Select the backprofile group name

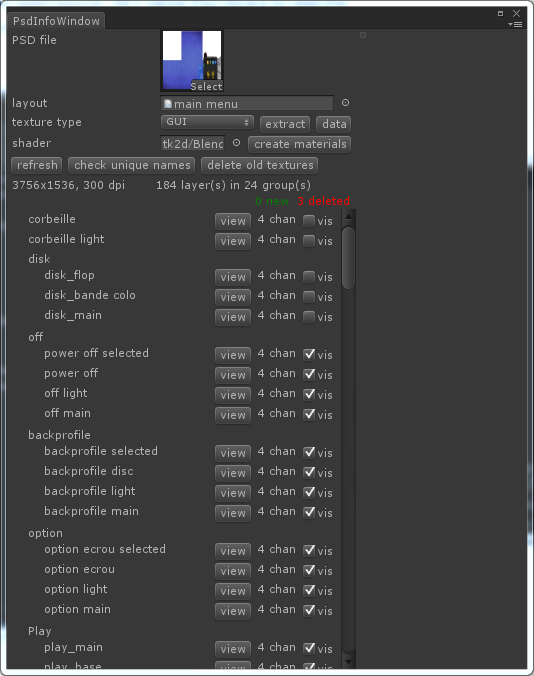tap(59, 435)
